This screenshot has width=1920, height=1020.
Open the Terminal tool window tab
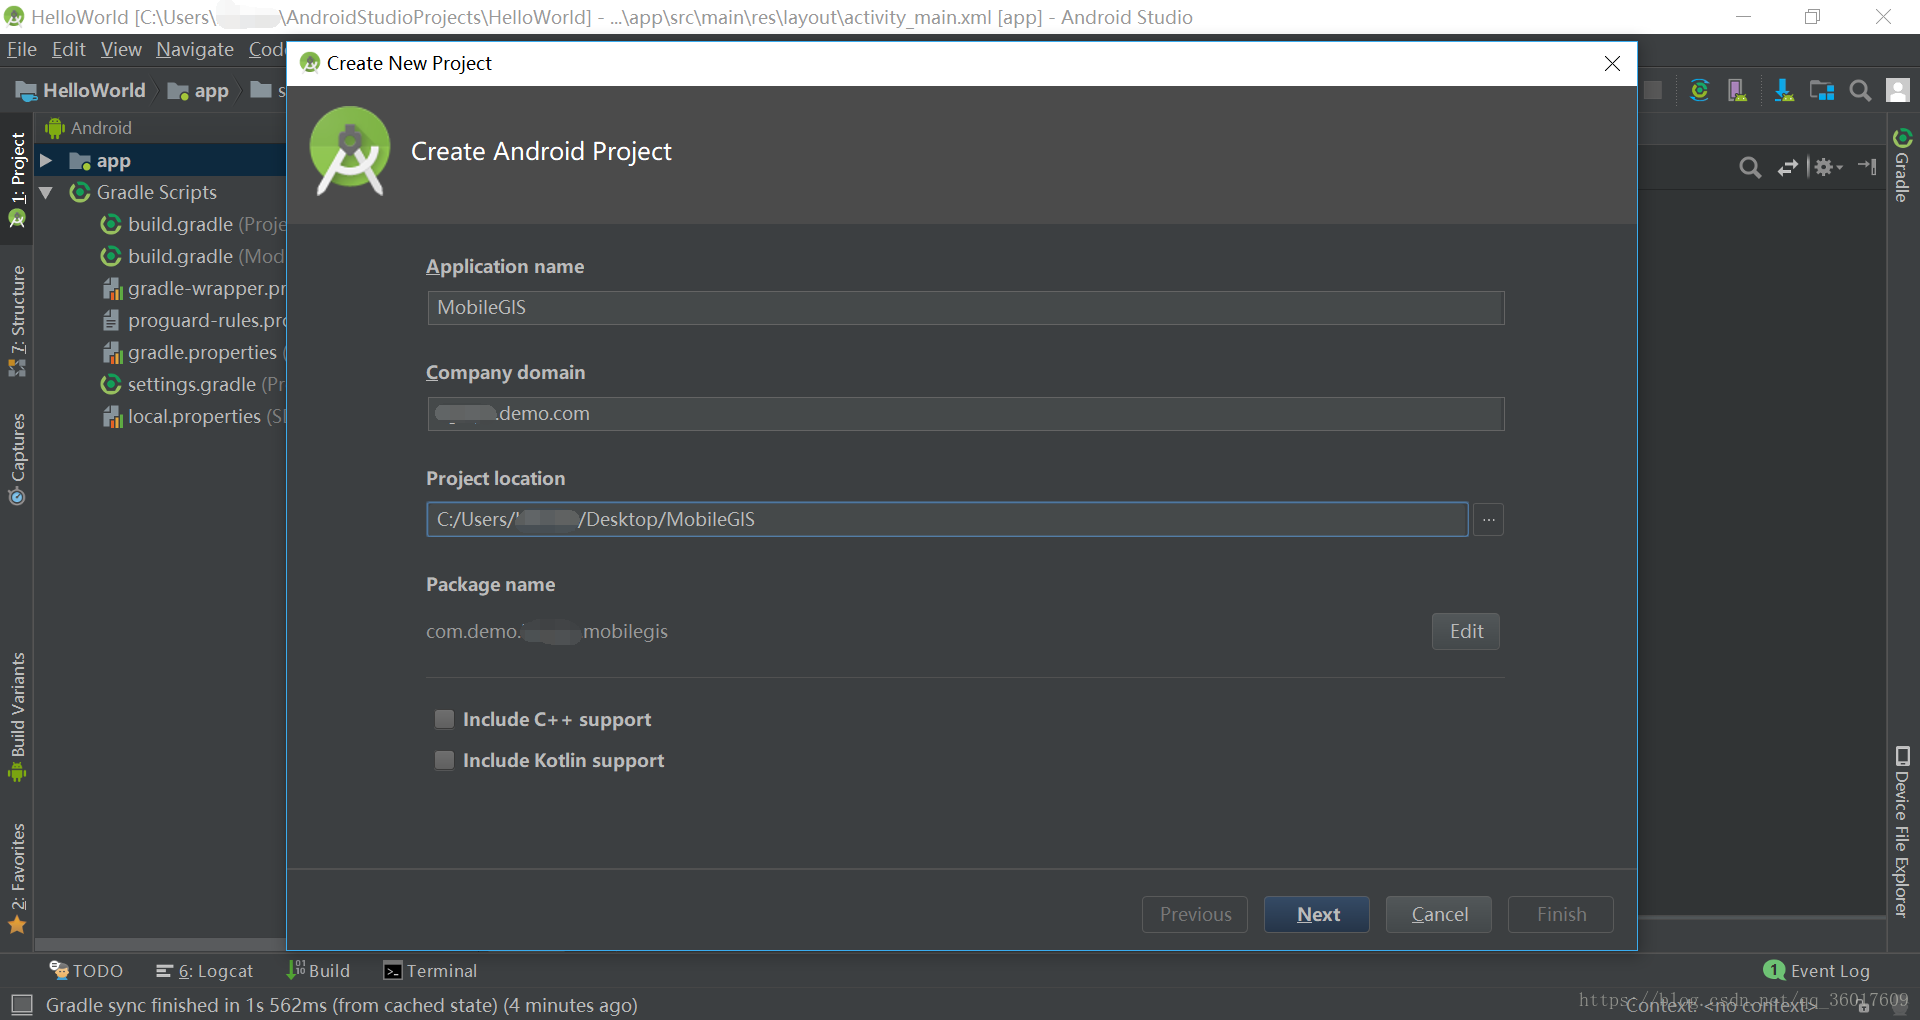coord(430,971)
